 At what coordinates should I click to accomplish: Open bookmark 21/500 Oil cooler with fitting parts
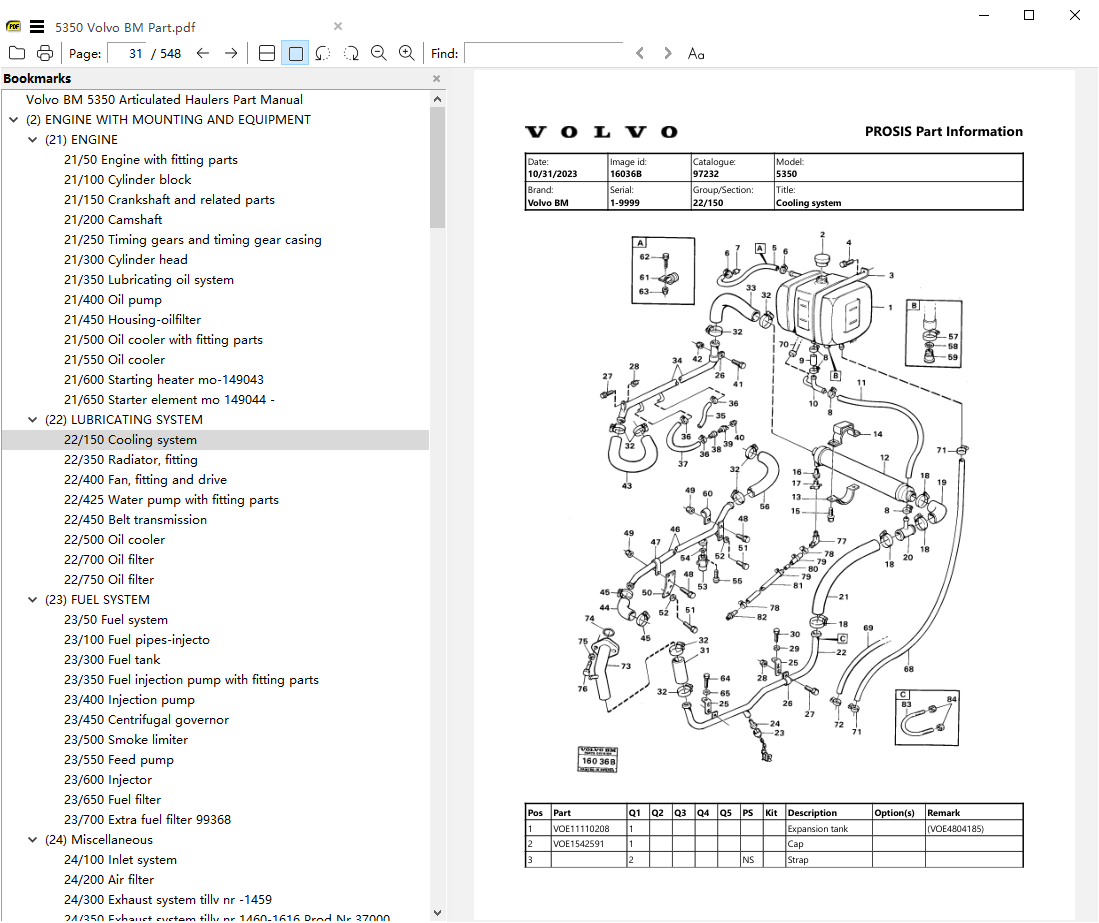[x=163, y=340]
